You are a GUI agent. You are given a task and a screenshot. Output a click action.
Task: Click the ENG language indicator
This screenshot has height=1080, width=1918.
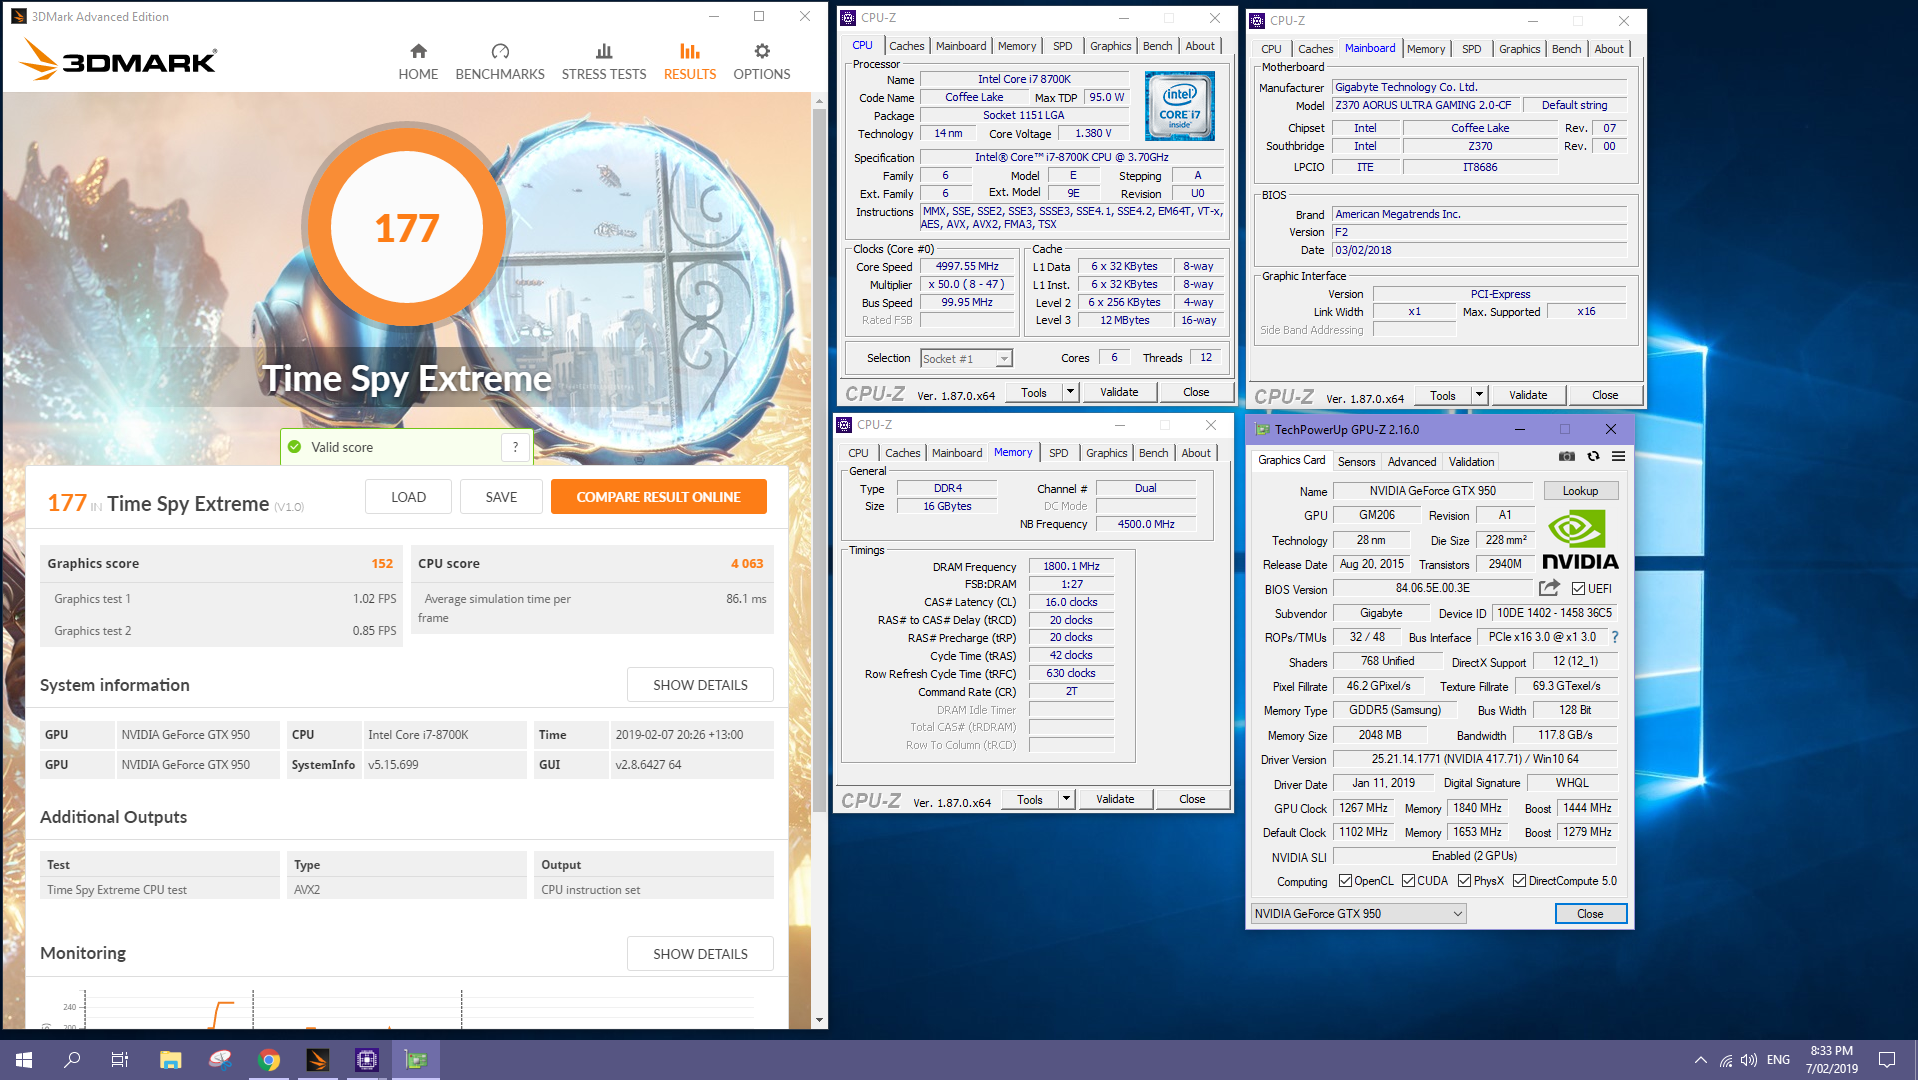pyautogui.click(x=1778, y=1060)
